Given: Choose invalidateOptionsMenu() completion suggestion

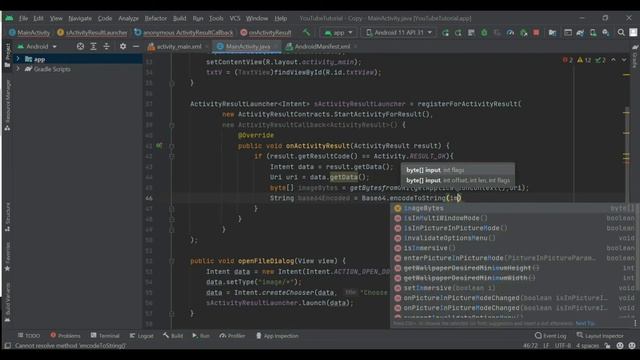Looking at the screenshot, I should (x=514, y=238).
